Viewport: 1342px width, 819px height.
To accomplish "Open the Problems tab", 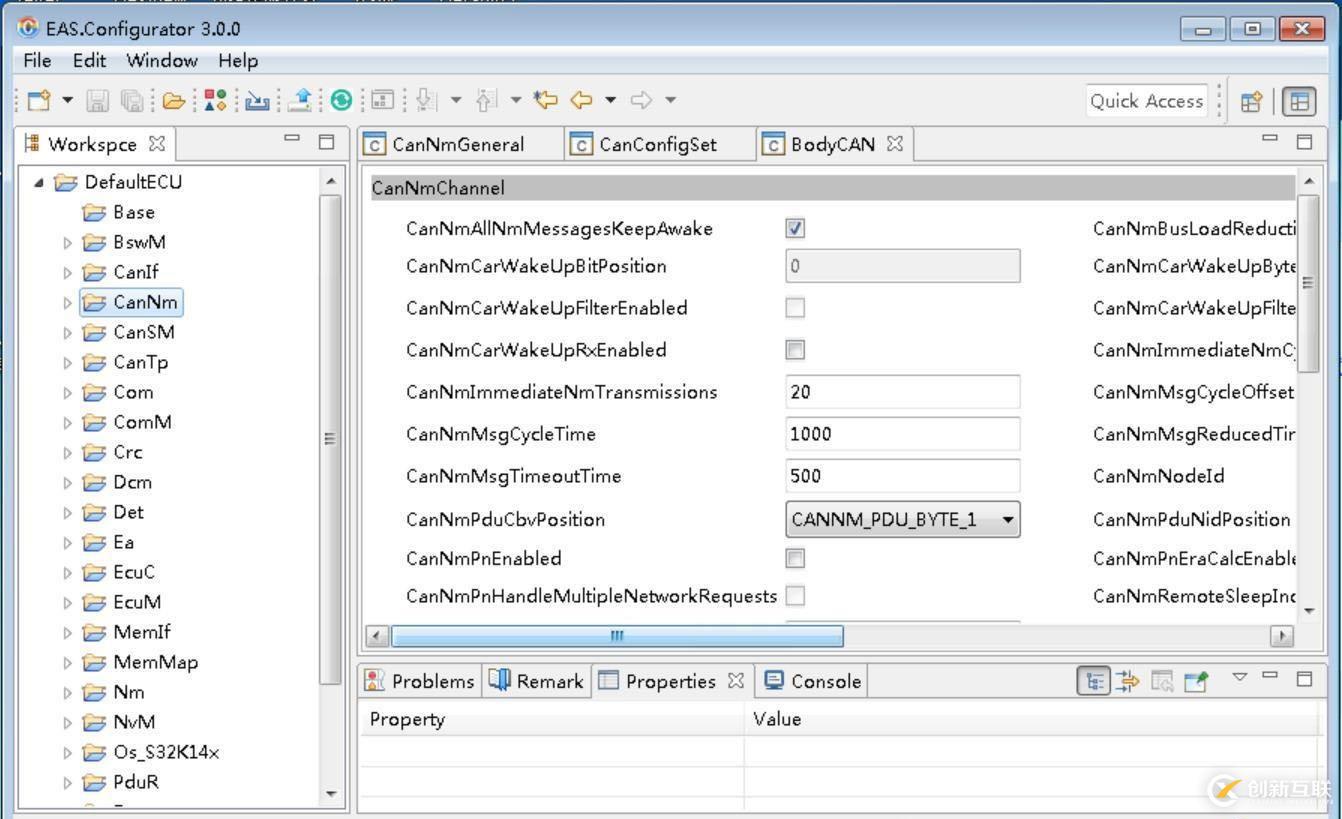I will click(x=420, y=681).
